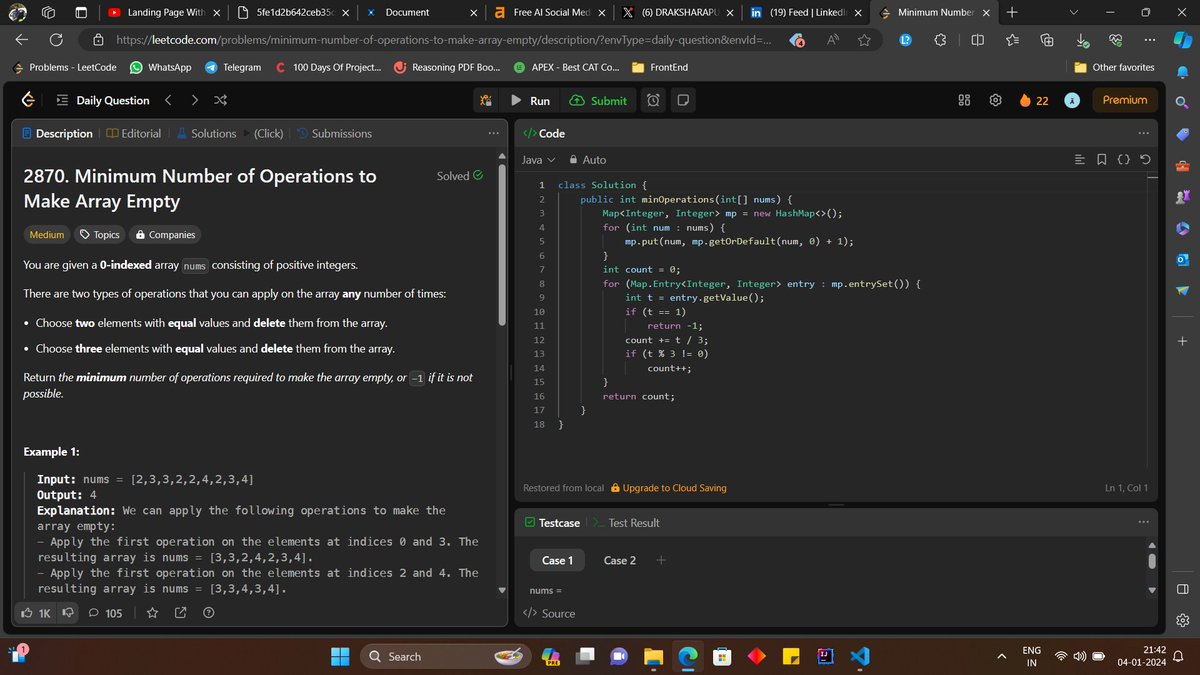Switch to the Editorial tab
This screenshot has width=1200, height=675.
pyautogui.click(x=133, y=133)
